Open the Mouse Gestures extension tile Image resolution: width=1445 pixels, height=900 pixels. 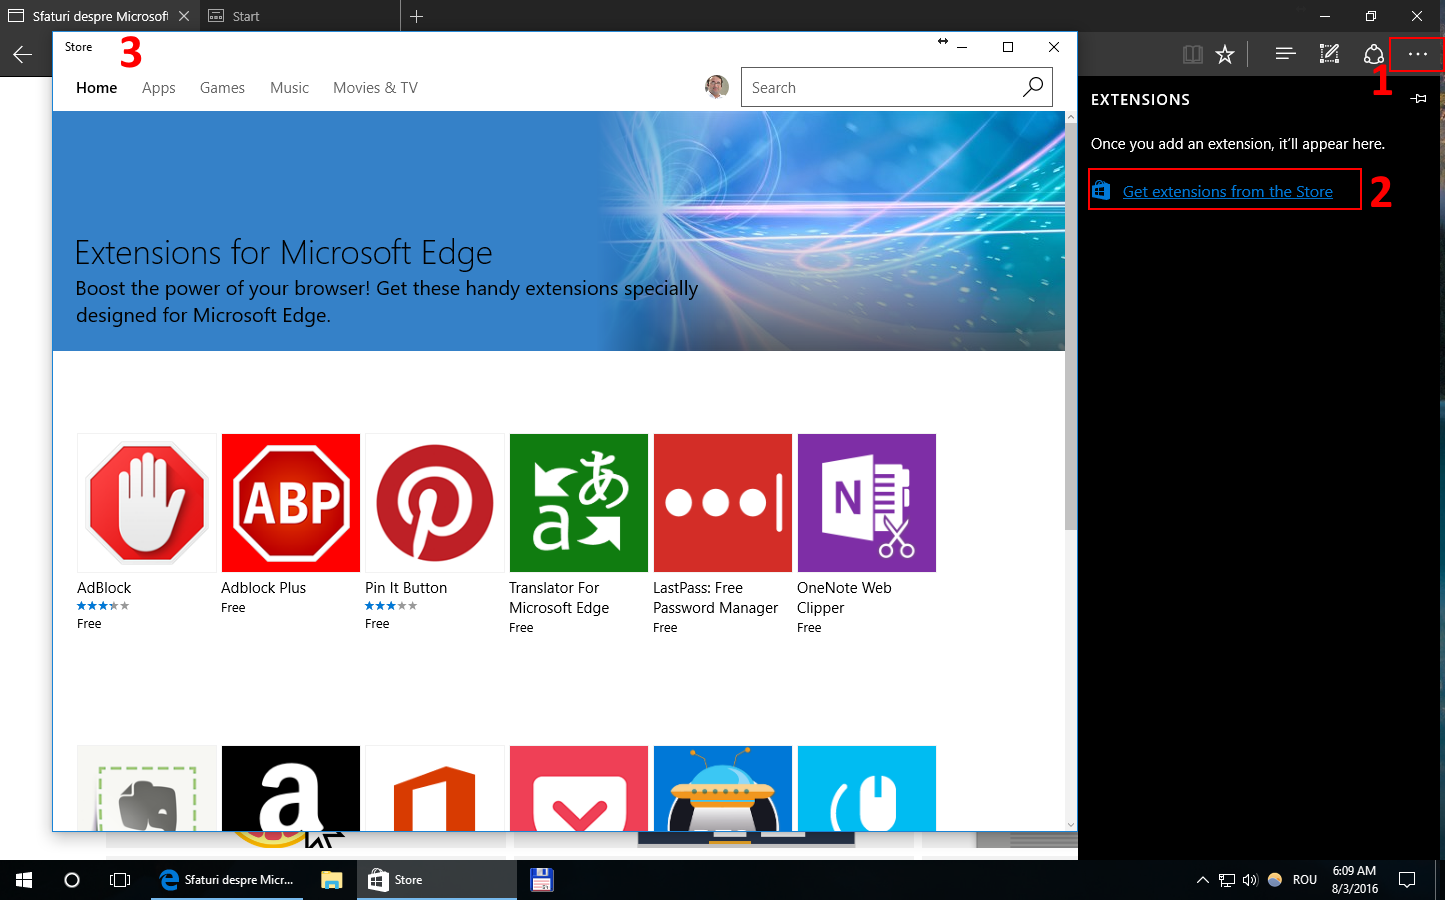867,788
